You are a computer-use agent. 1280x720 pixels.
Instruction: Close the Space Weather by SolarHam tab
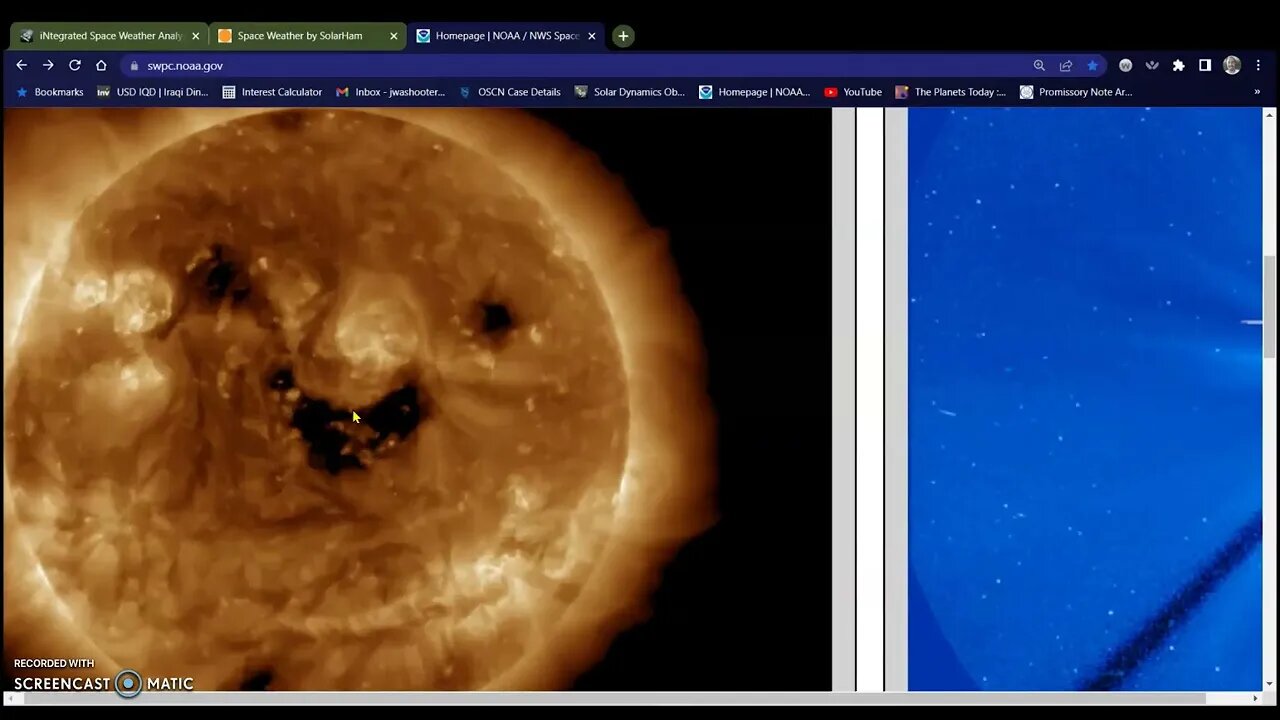coord(393,36)
